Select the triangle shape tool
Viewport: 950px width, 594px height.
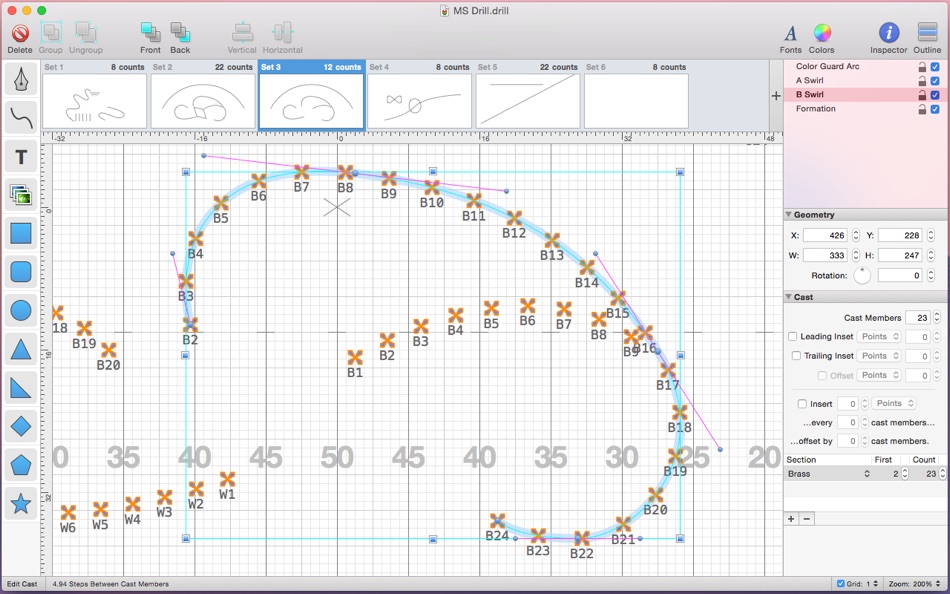[21, 350]
